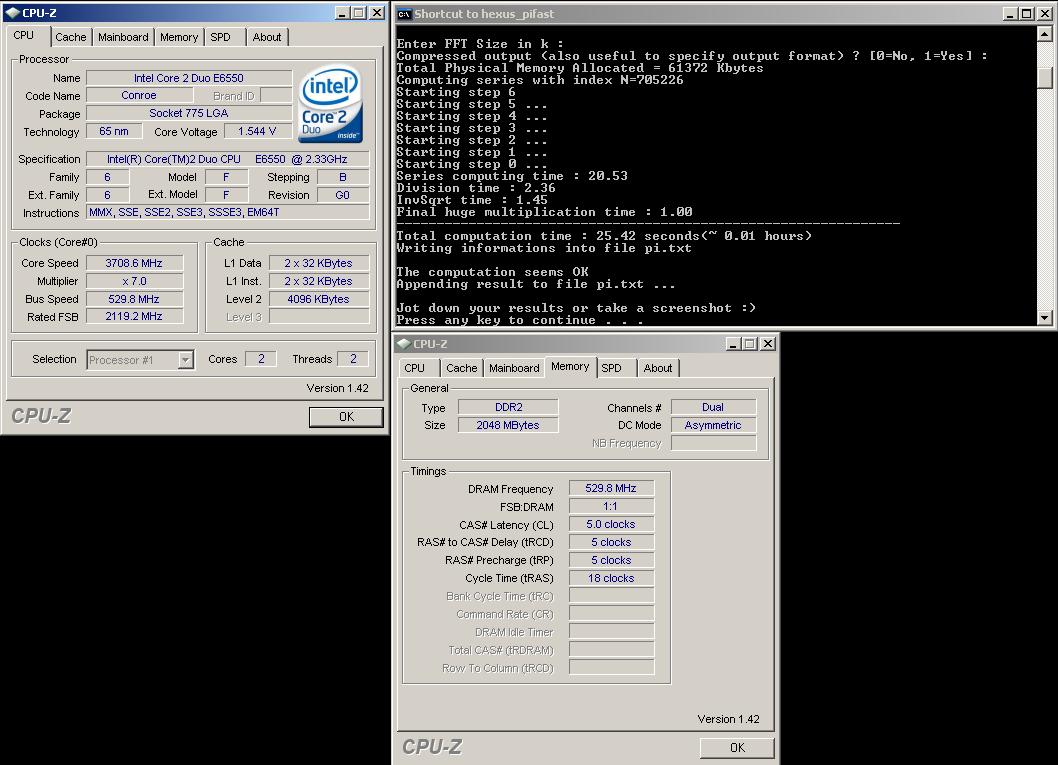This screenshot has width=1058, height=765.
Task: Click the DRAM Frequency value in the Memory window
Action: [611, 488]
